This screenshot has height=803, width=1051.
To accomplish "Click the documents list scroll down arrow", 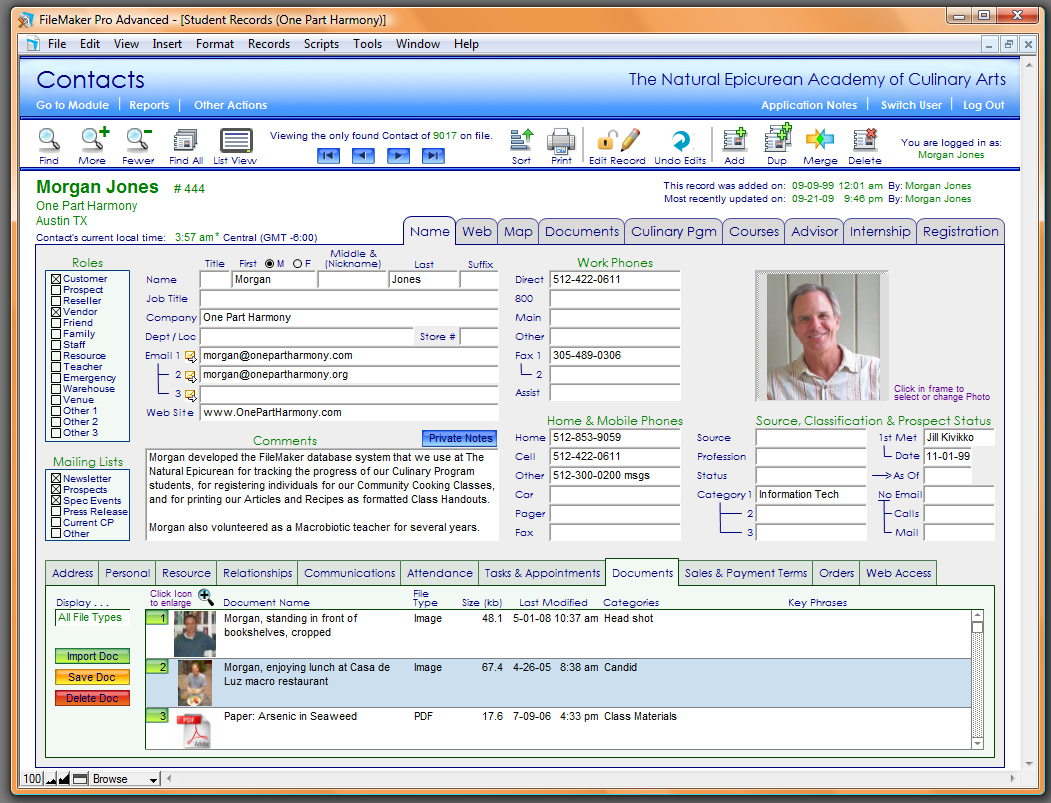I will 977,743.
